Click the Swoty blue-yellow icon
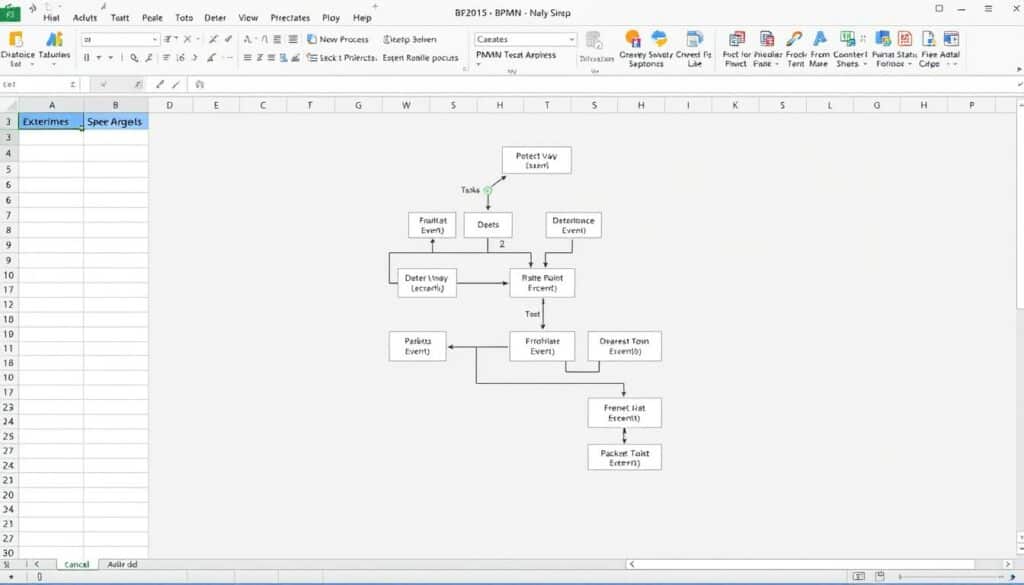 tap(660, 39)
